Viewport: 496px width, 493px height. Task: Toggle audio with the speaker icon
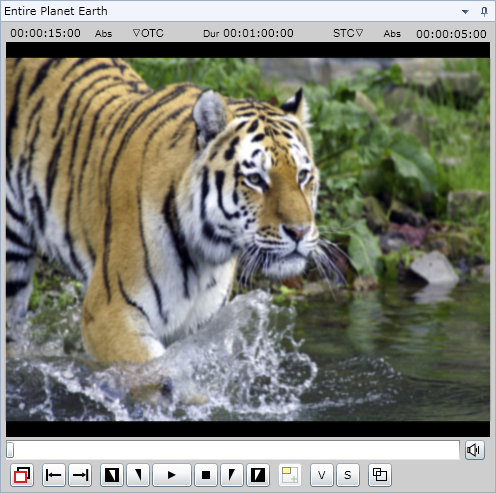[475, 450]
